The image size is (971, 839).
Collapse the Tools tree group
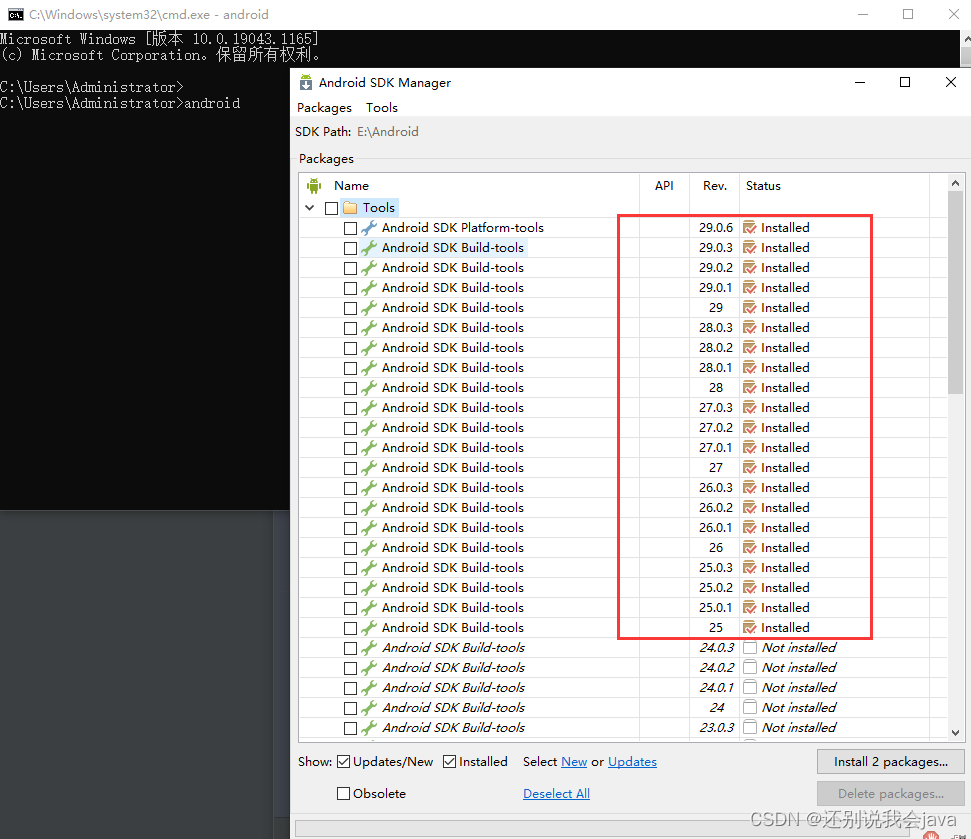(310, 207)
